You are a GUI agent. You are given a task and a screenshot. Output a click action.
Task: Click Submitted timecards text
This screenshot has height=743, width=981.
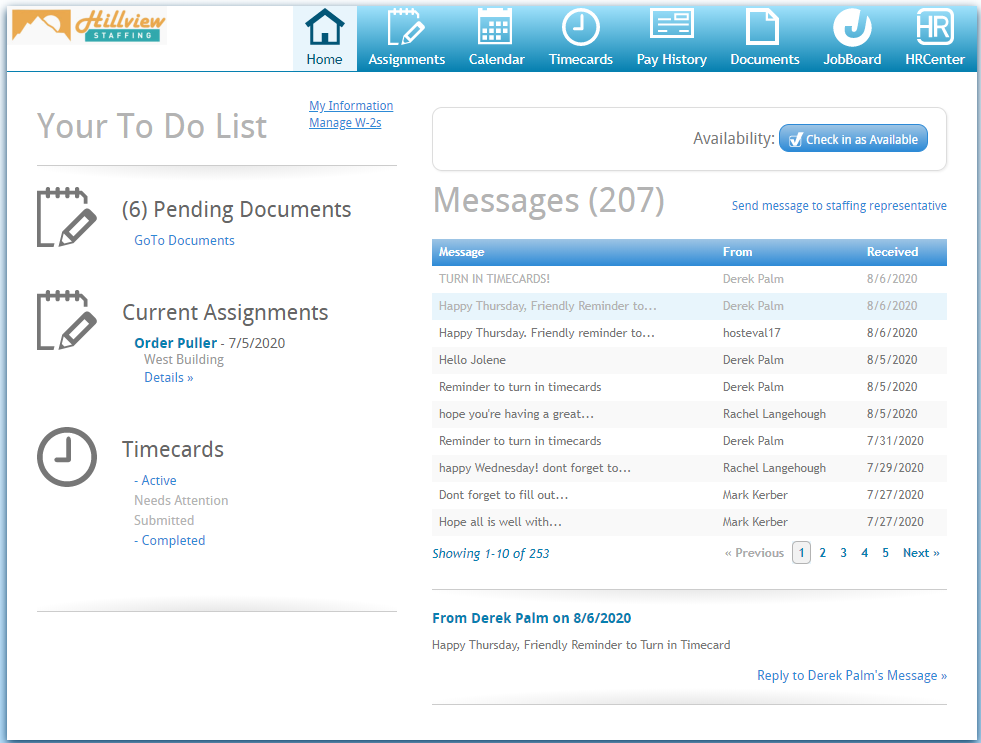coord(164,520)
